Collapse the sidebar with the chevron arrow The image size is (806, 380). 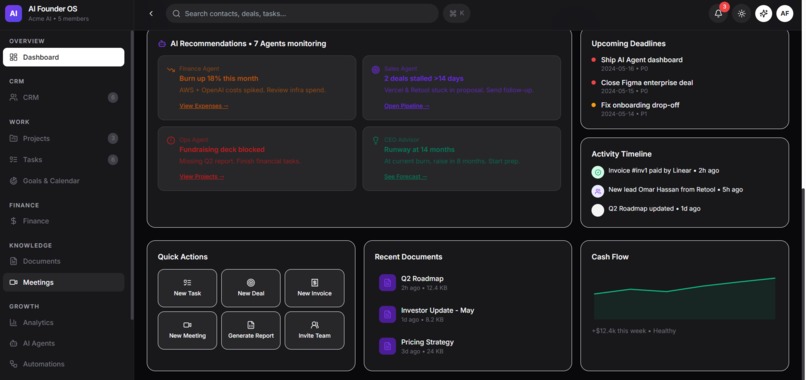click(x=151, y=13)
